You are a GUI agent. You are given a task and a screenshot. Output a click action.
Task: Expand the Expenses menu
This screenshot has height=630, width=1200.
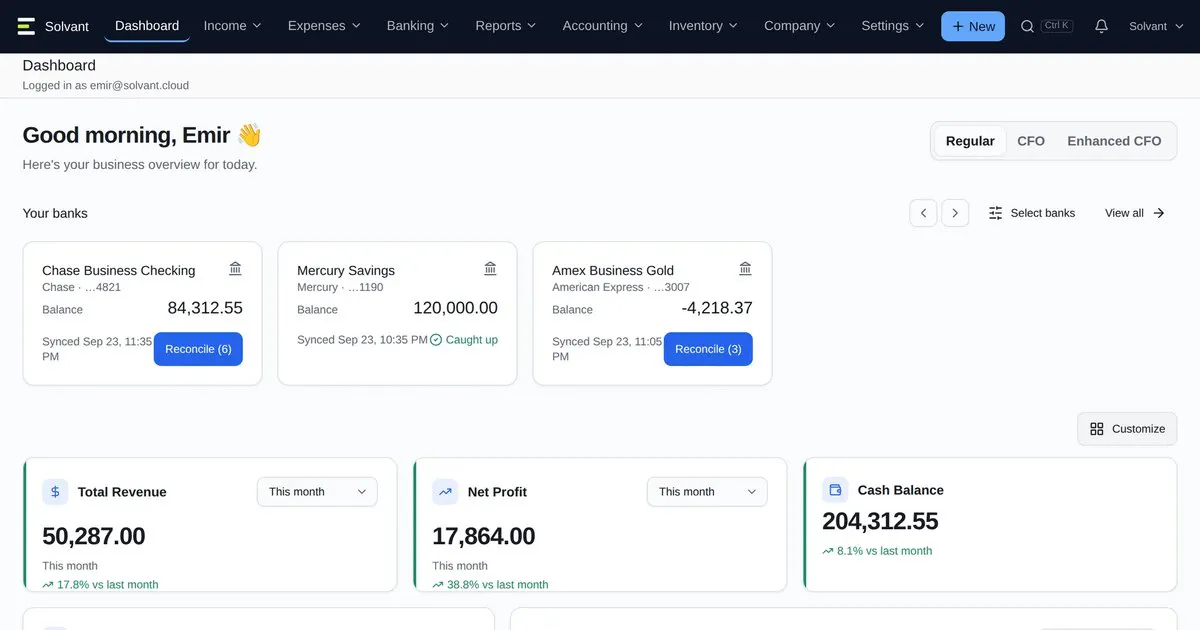click(326, 26)
